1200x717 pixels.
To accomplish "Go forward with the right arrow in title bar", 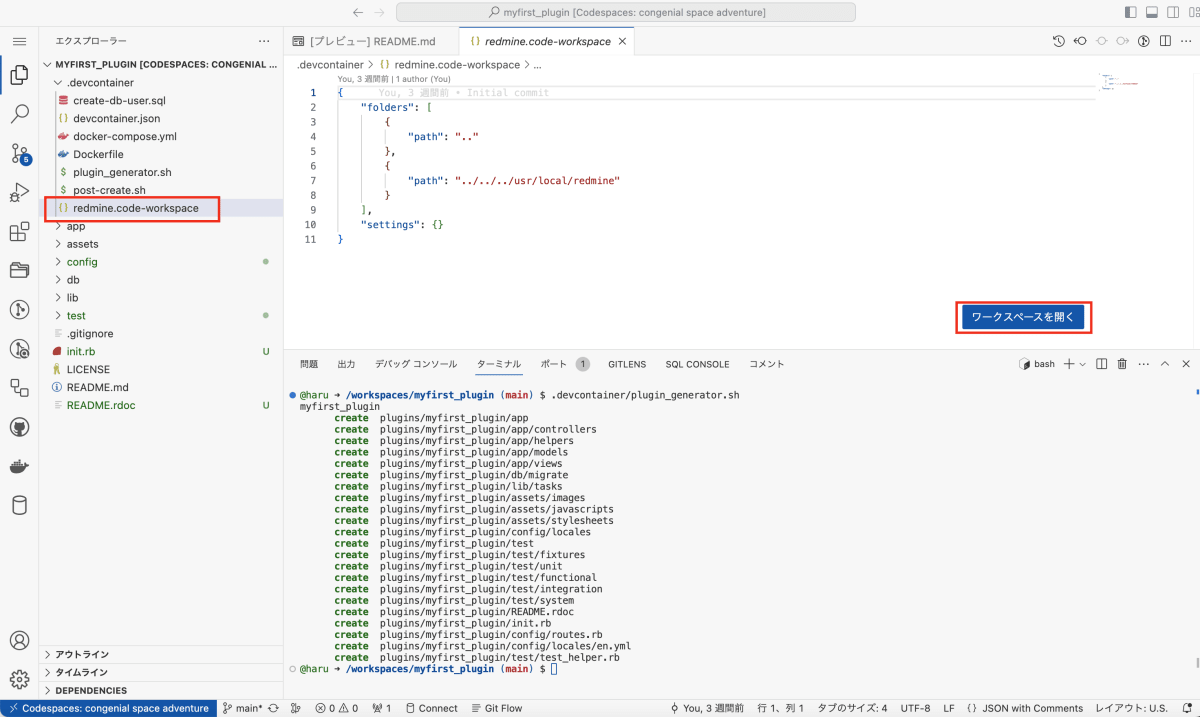I will point(378,12).
